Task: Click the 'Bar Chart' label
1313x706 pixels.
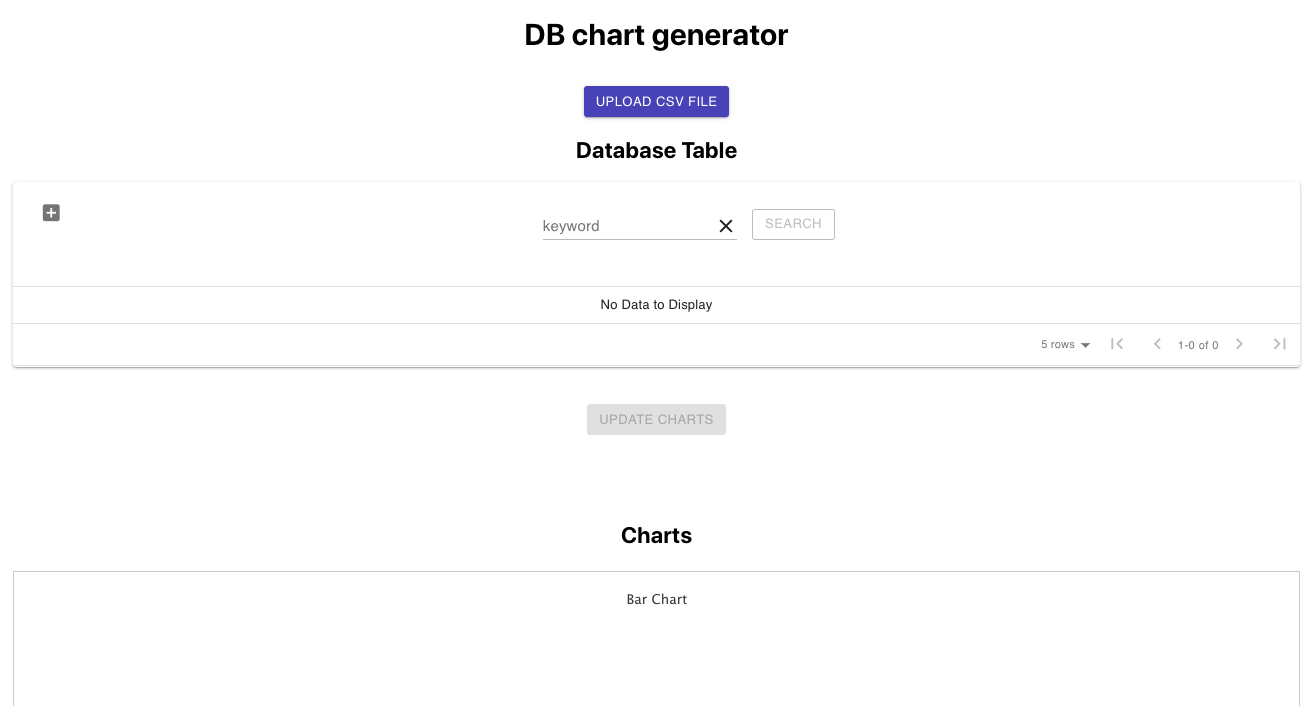Action: [656, 599]
